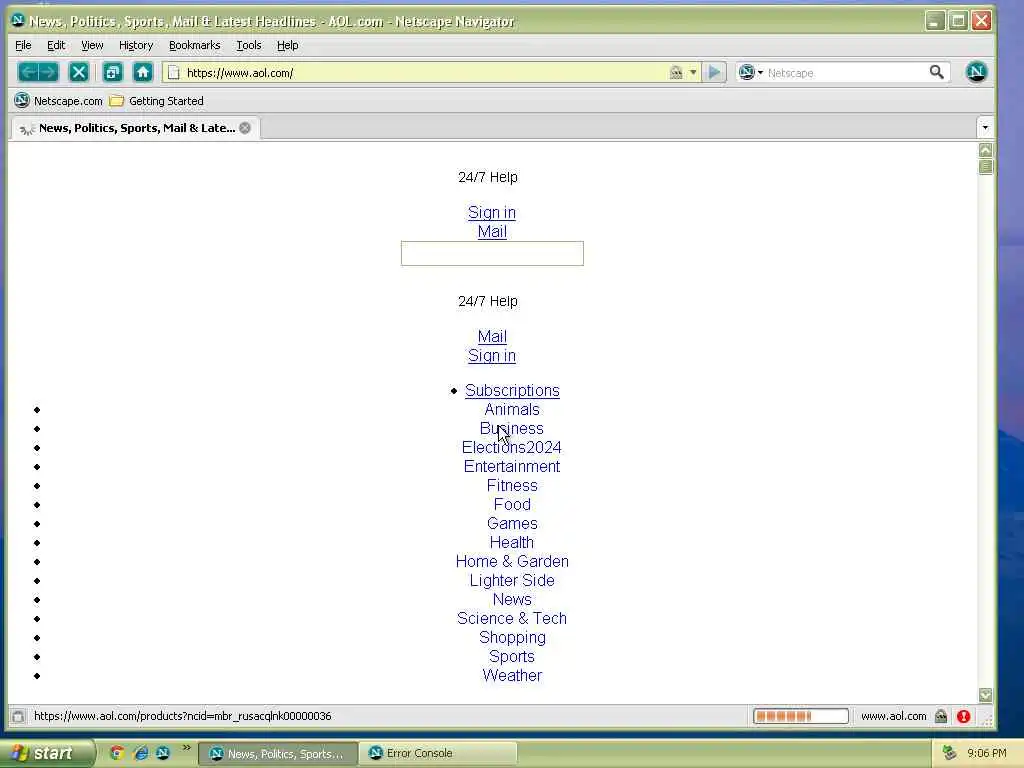The image size is (1024, 768).
Task: Go to the Home page icon
Action: tap(143, 72)
